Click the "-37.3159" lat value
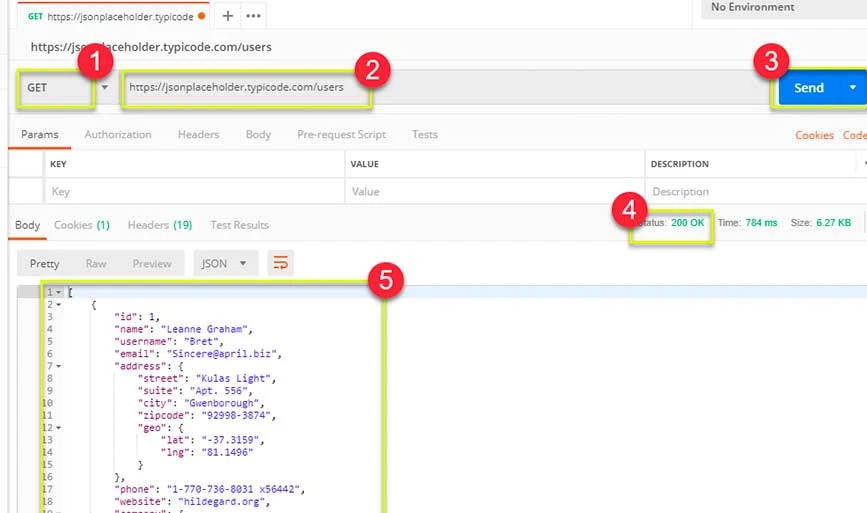867x513 pixels. [231, 440]
